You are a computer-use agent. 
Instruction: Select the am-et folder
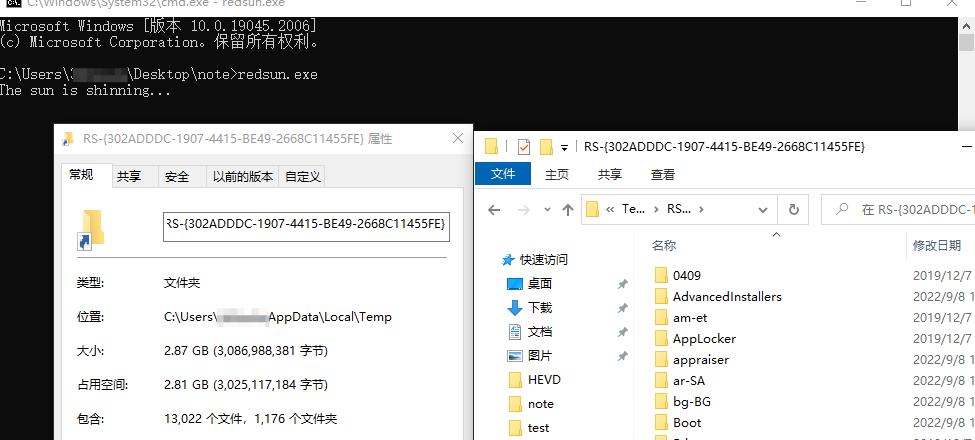coord(690,318)
